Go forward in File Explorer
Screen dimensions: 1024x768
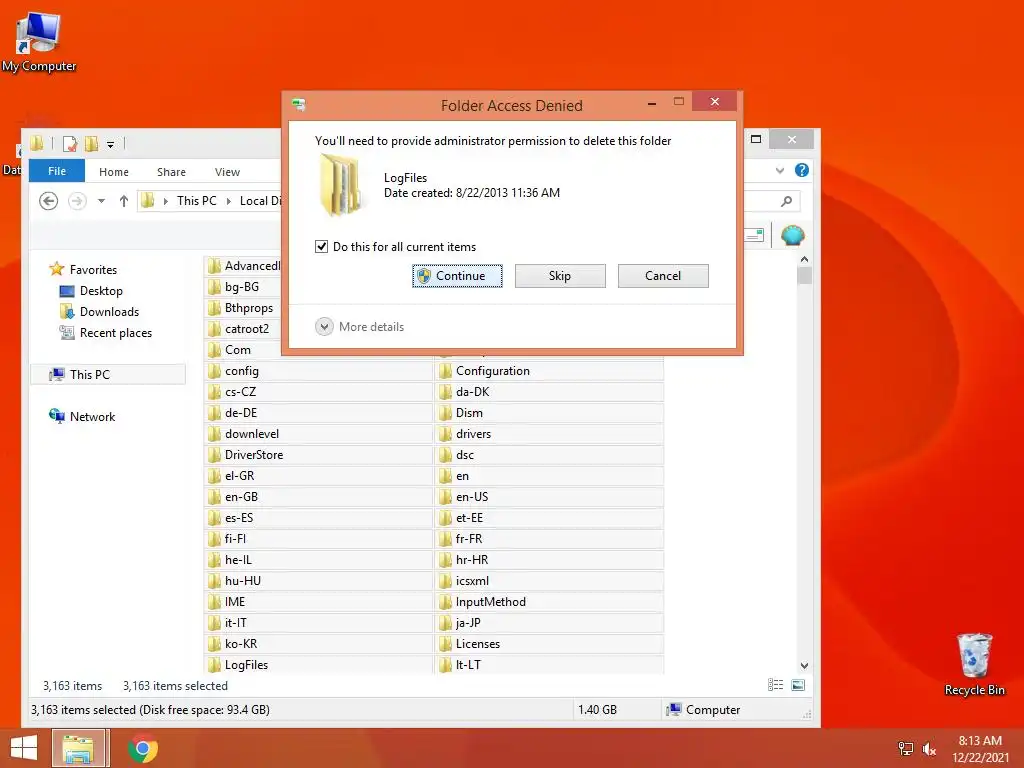(77, 200)
